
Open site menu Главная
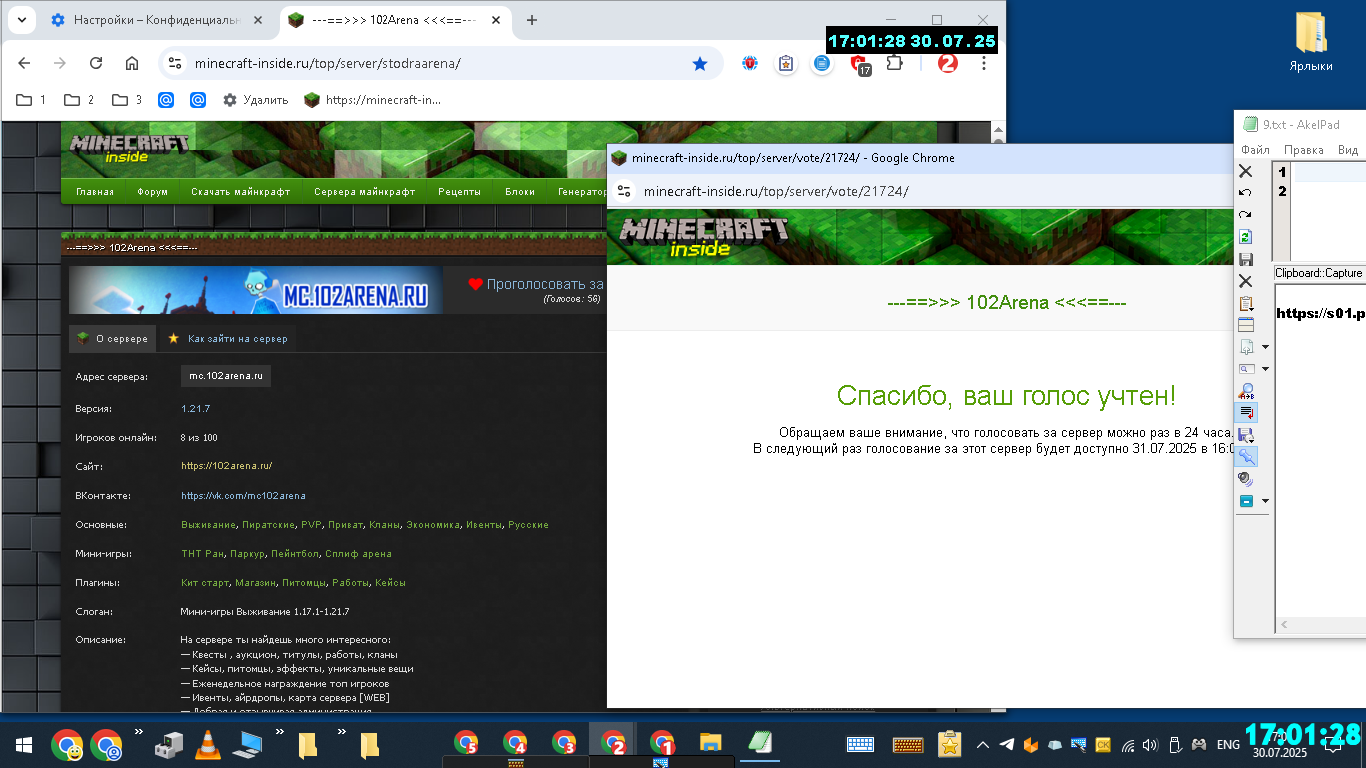[95, 192]
